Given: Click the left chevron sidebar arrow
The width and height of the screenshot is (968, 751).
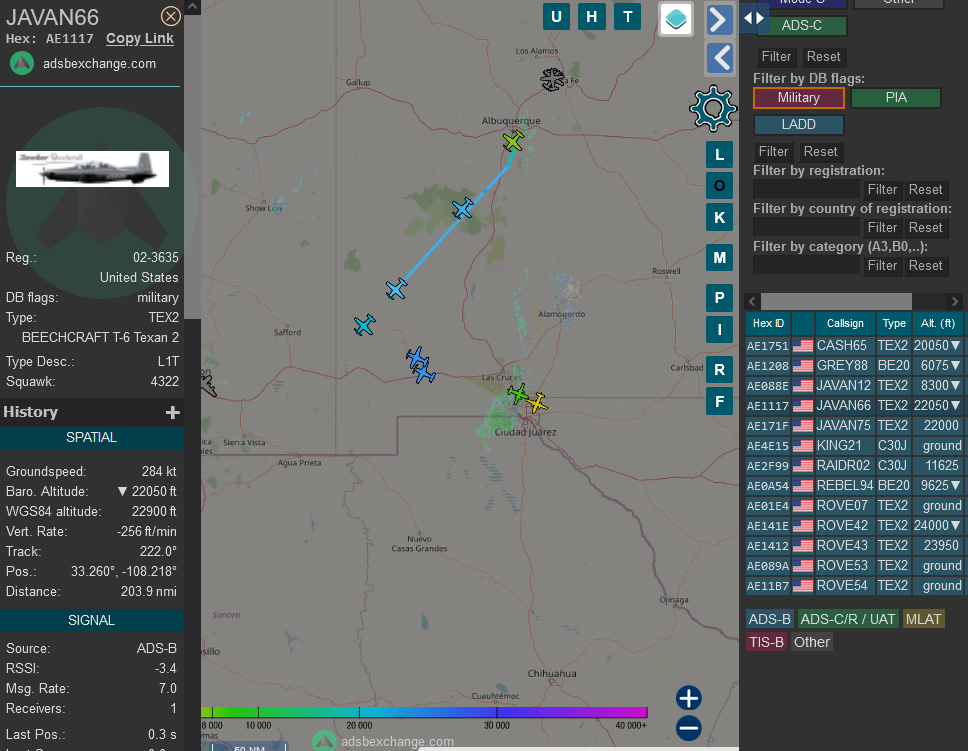Looking at the screenshot, I should tap(719, 59).
